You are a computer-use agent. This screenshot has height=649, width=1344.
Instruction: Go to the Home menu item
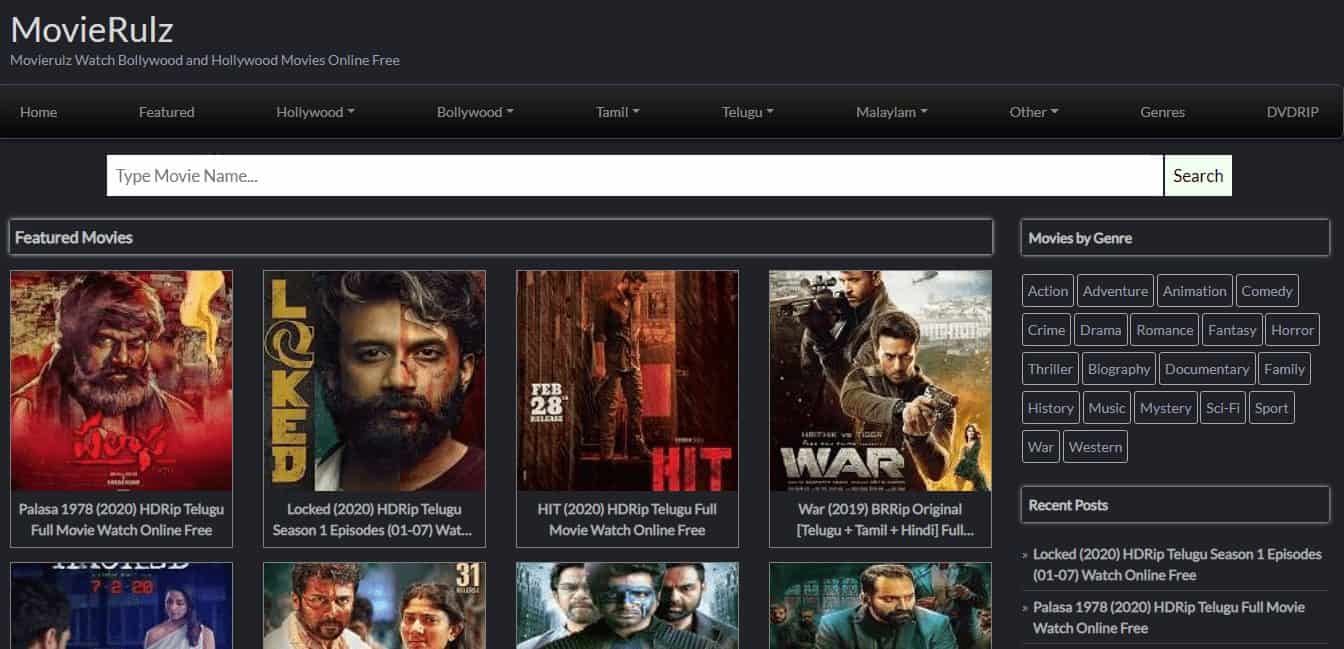38,112
